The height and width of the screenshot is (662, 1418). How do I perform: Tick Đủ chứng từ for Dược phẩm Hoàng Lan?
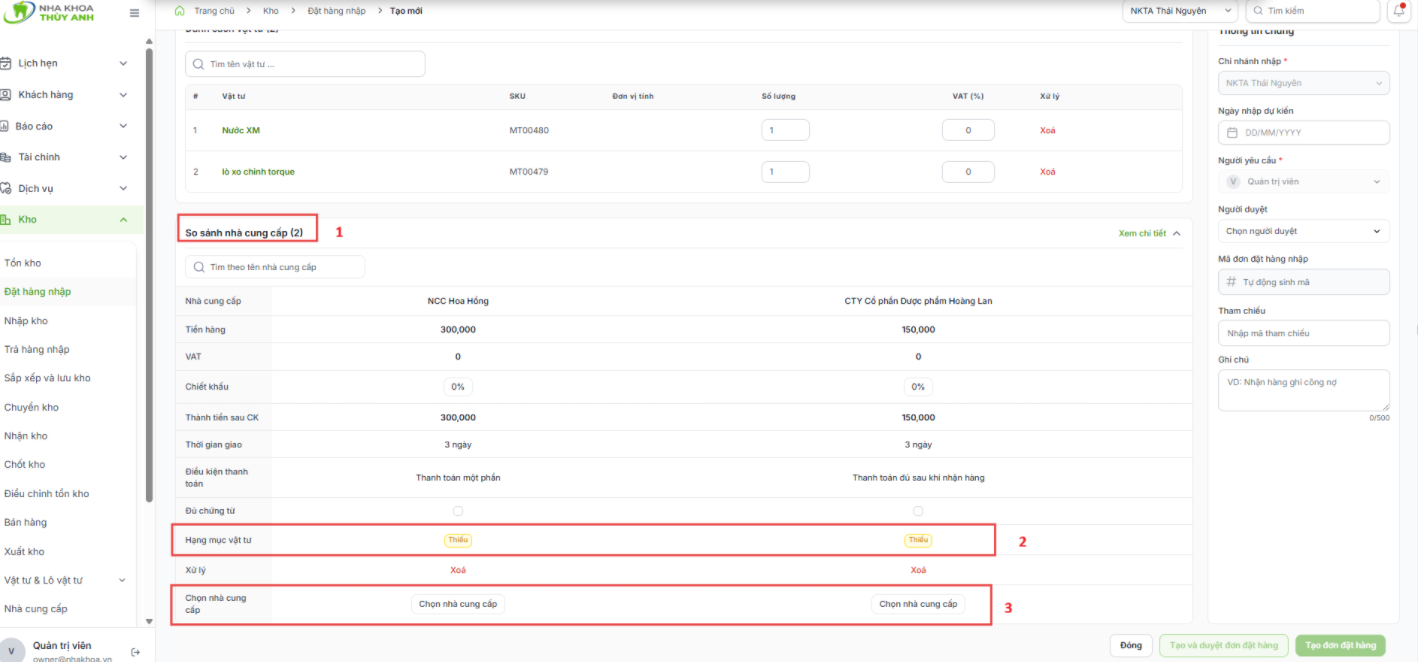tap(918, 511)
